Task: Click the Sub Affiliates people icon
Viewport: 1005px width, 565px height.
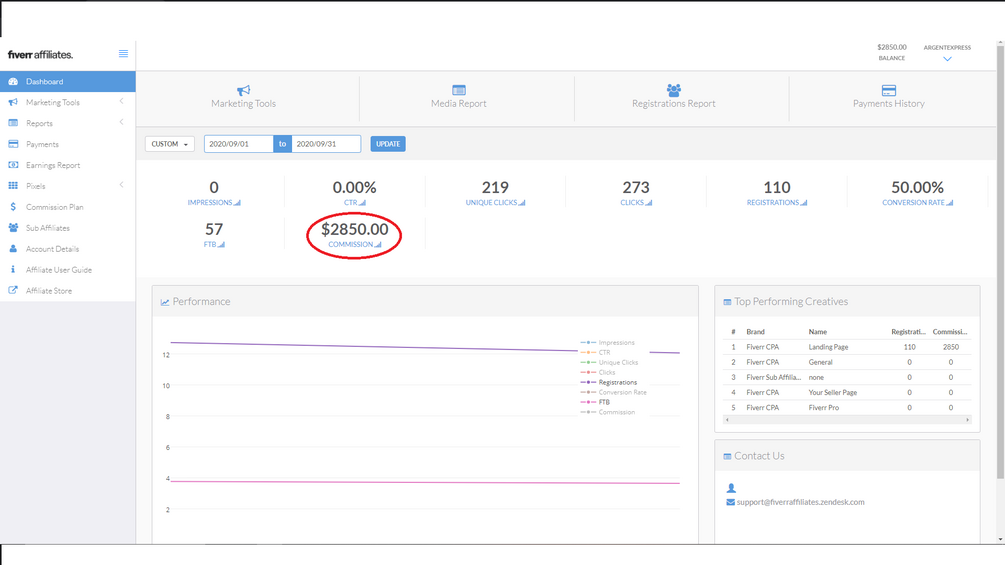Action: point(13,227)
